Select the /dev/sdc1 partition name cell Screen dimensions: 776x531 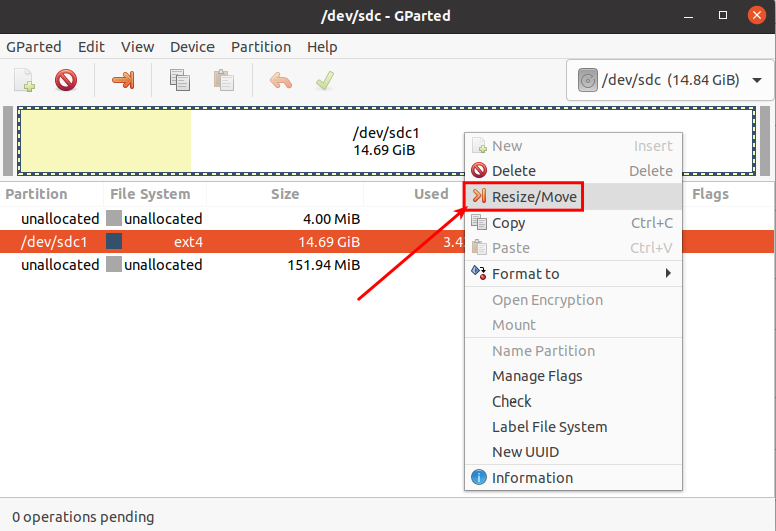tap(53, 241)
